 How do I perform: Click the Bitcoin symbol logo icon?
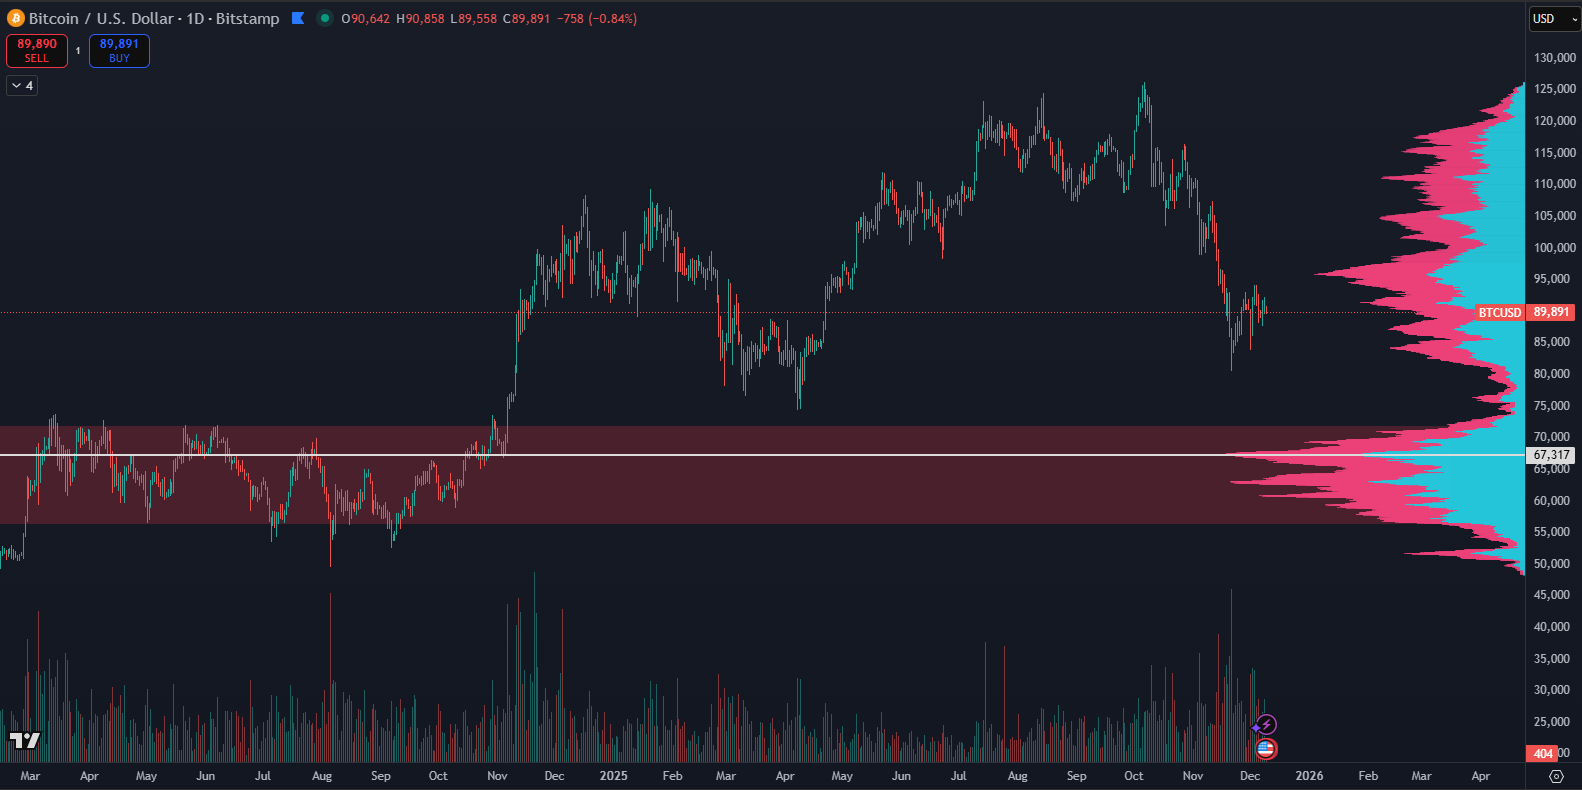[x=15, y=18]
